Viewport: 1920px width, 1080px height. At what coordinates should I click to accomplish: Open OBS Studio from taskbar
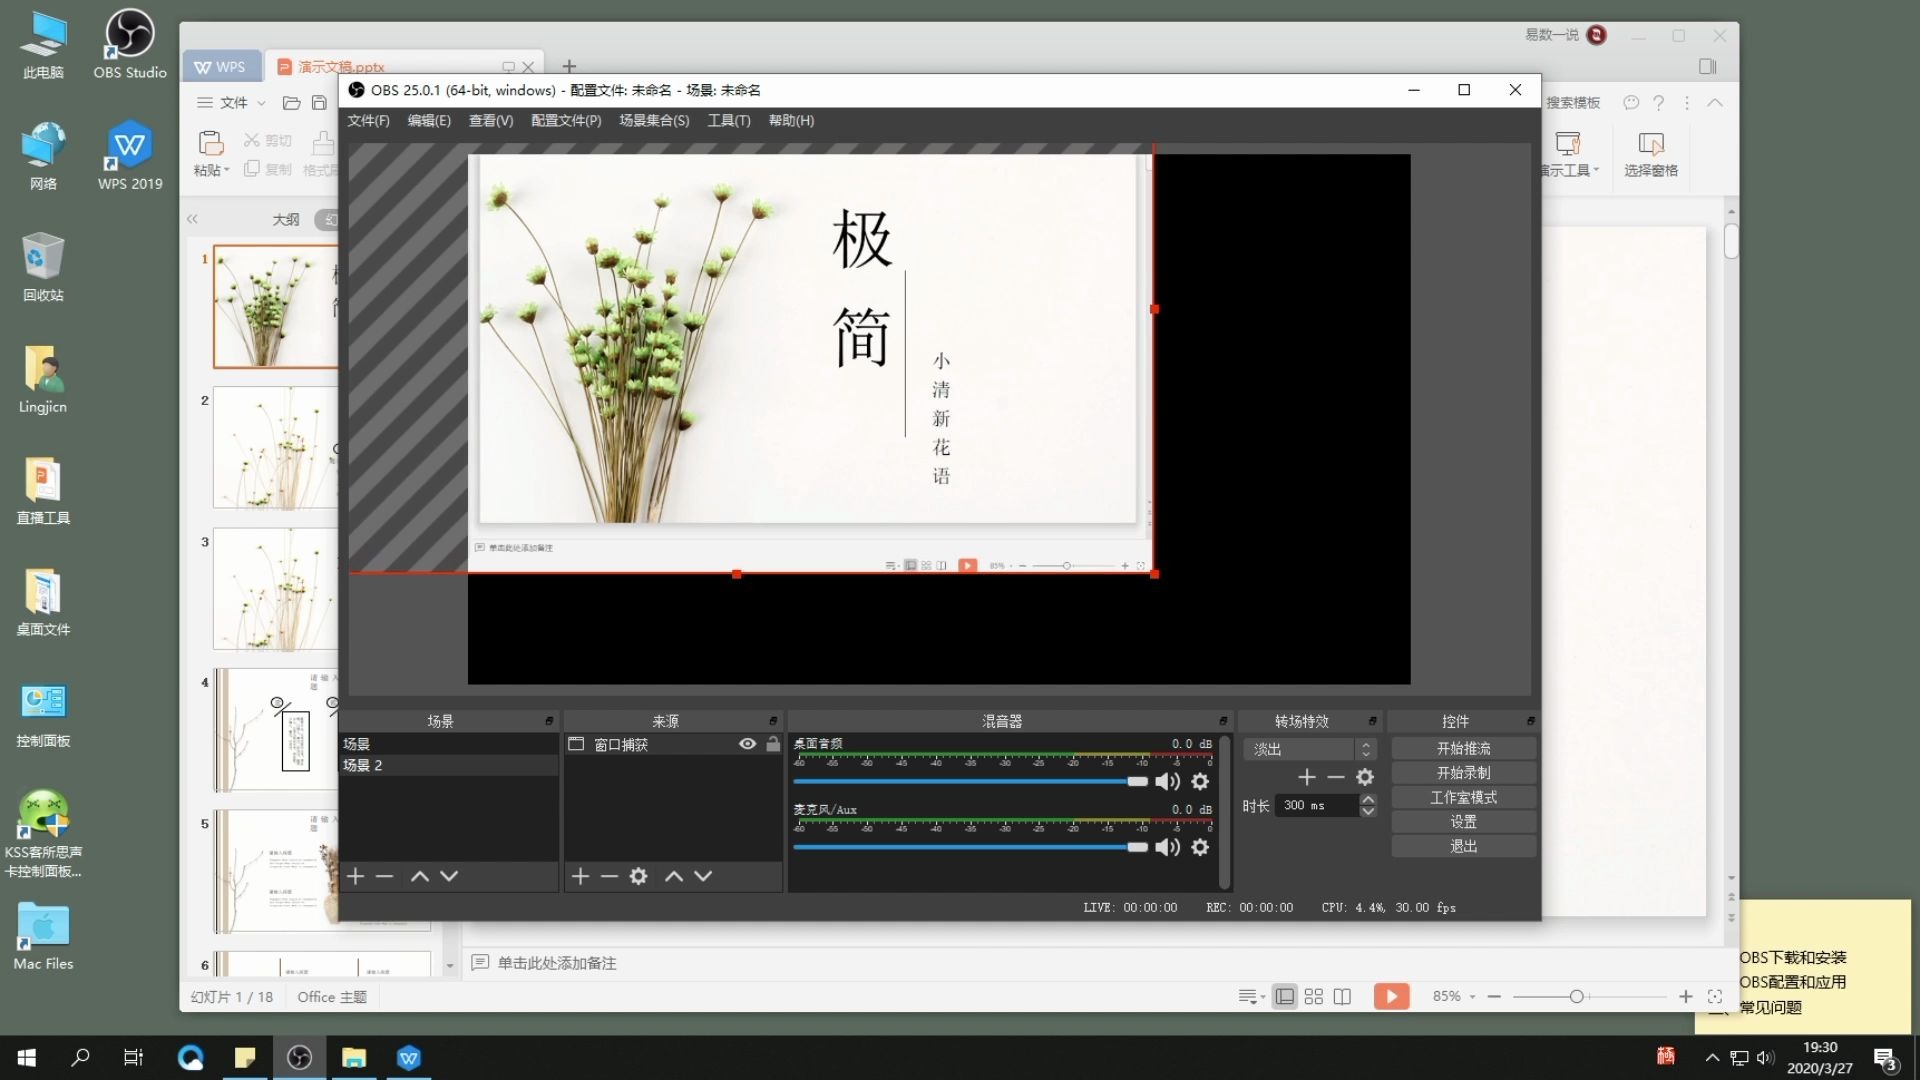click(x=299, y=1057)
